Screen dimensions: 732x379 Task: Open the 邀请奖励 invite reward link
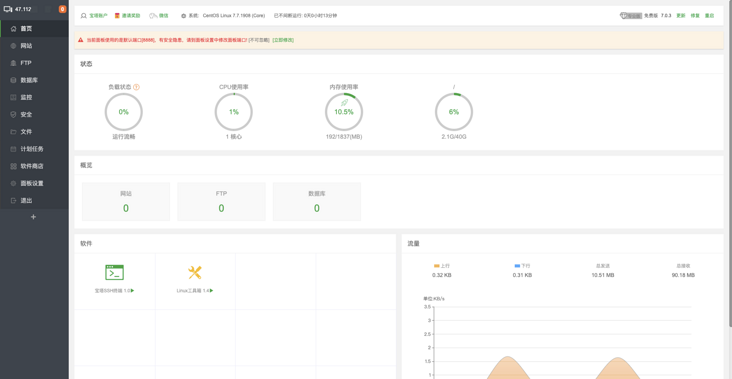[x=131, y=15]
